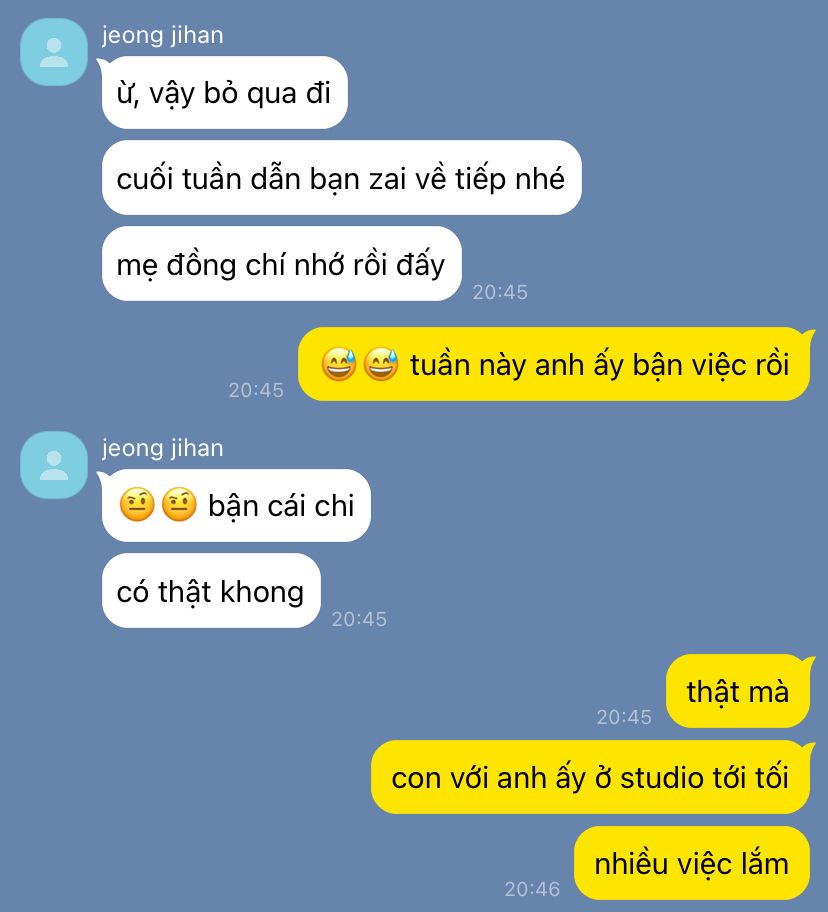Click the top 'jeong jihan' sender name
Image resolution: width=828 pixels, height=912 pixels.
[x=162, y=35]
